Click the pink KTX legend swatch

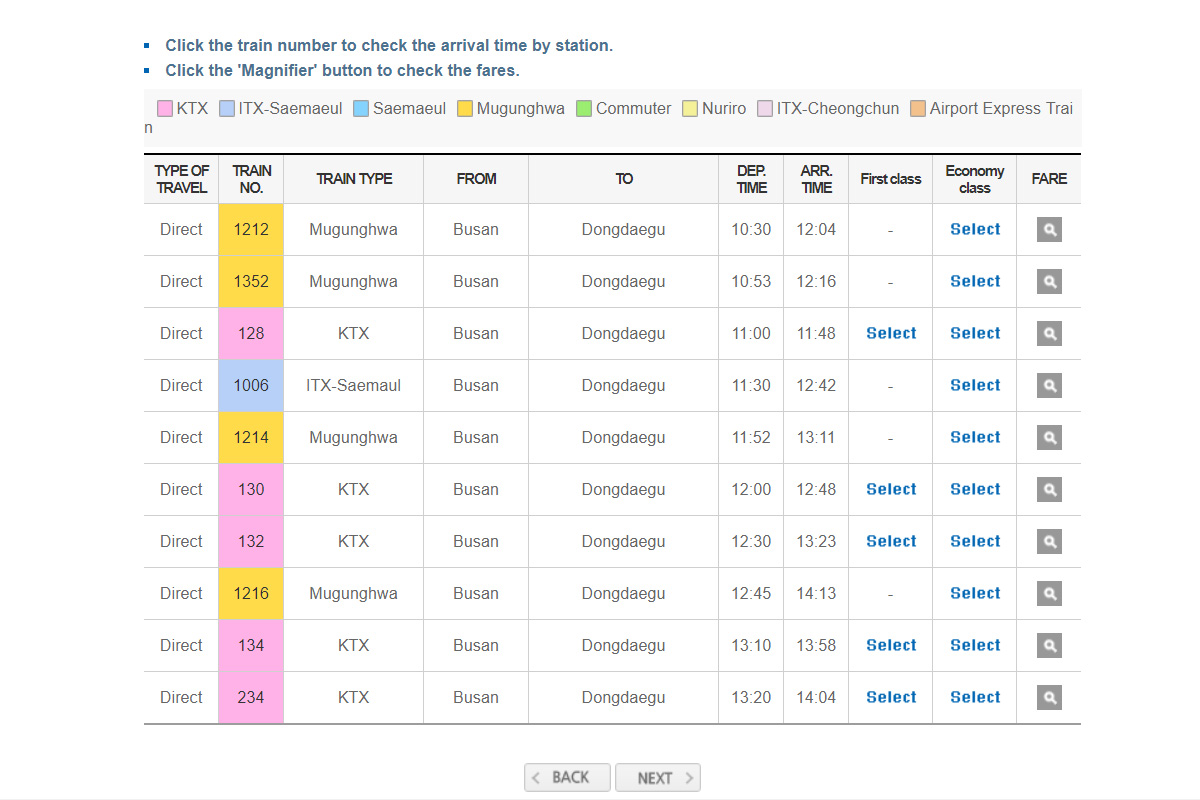tap(165, 109)
